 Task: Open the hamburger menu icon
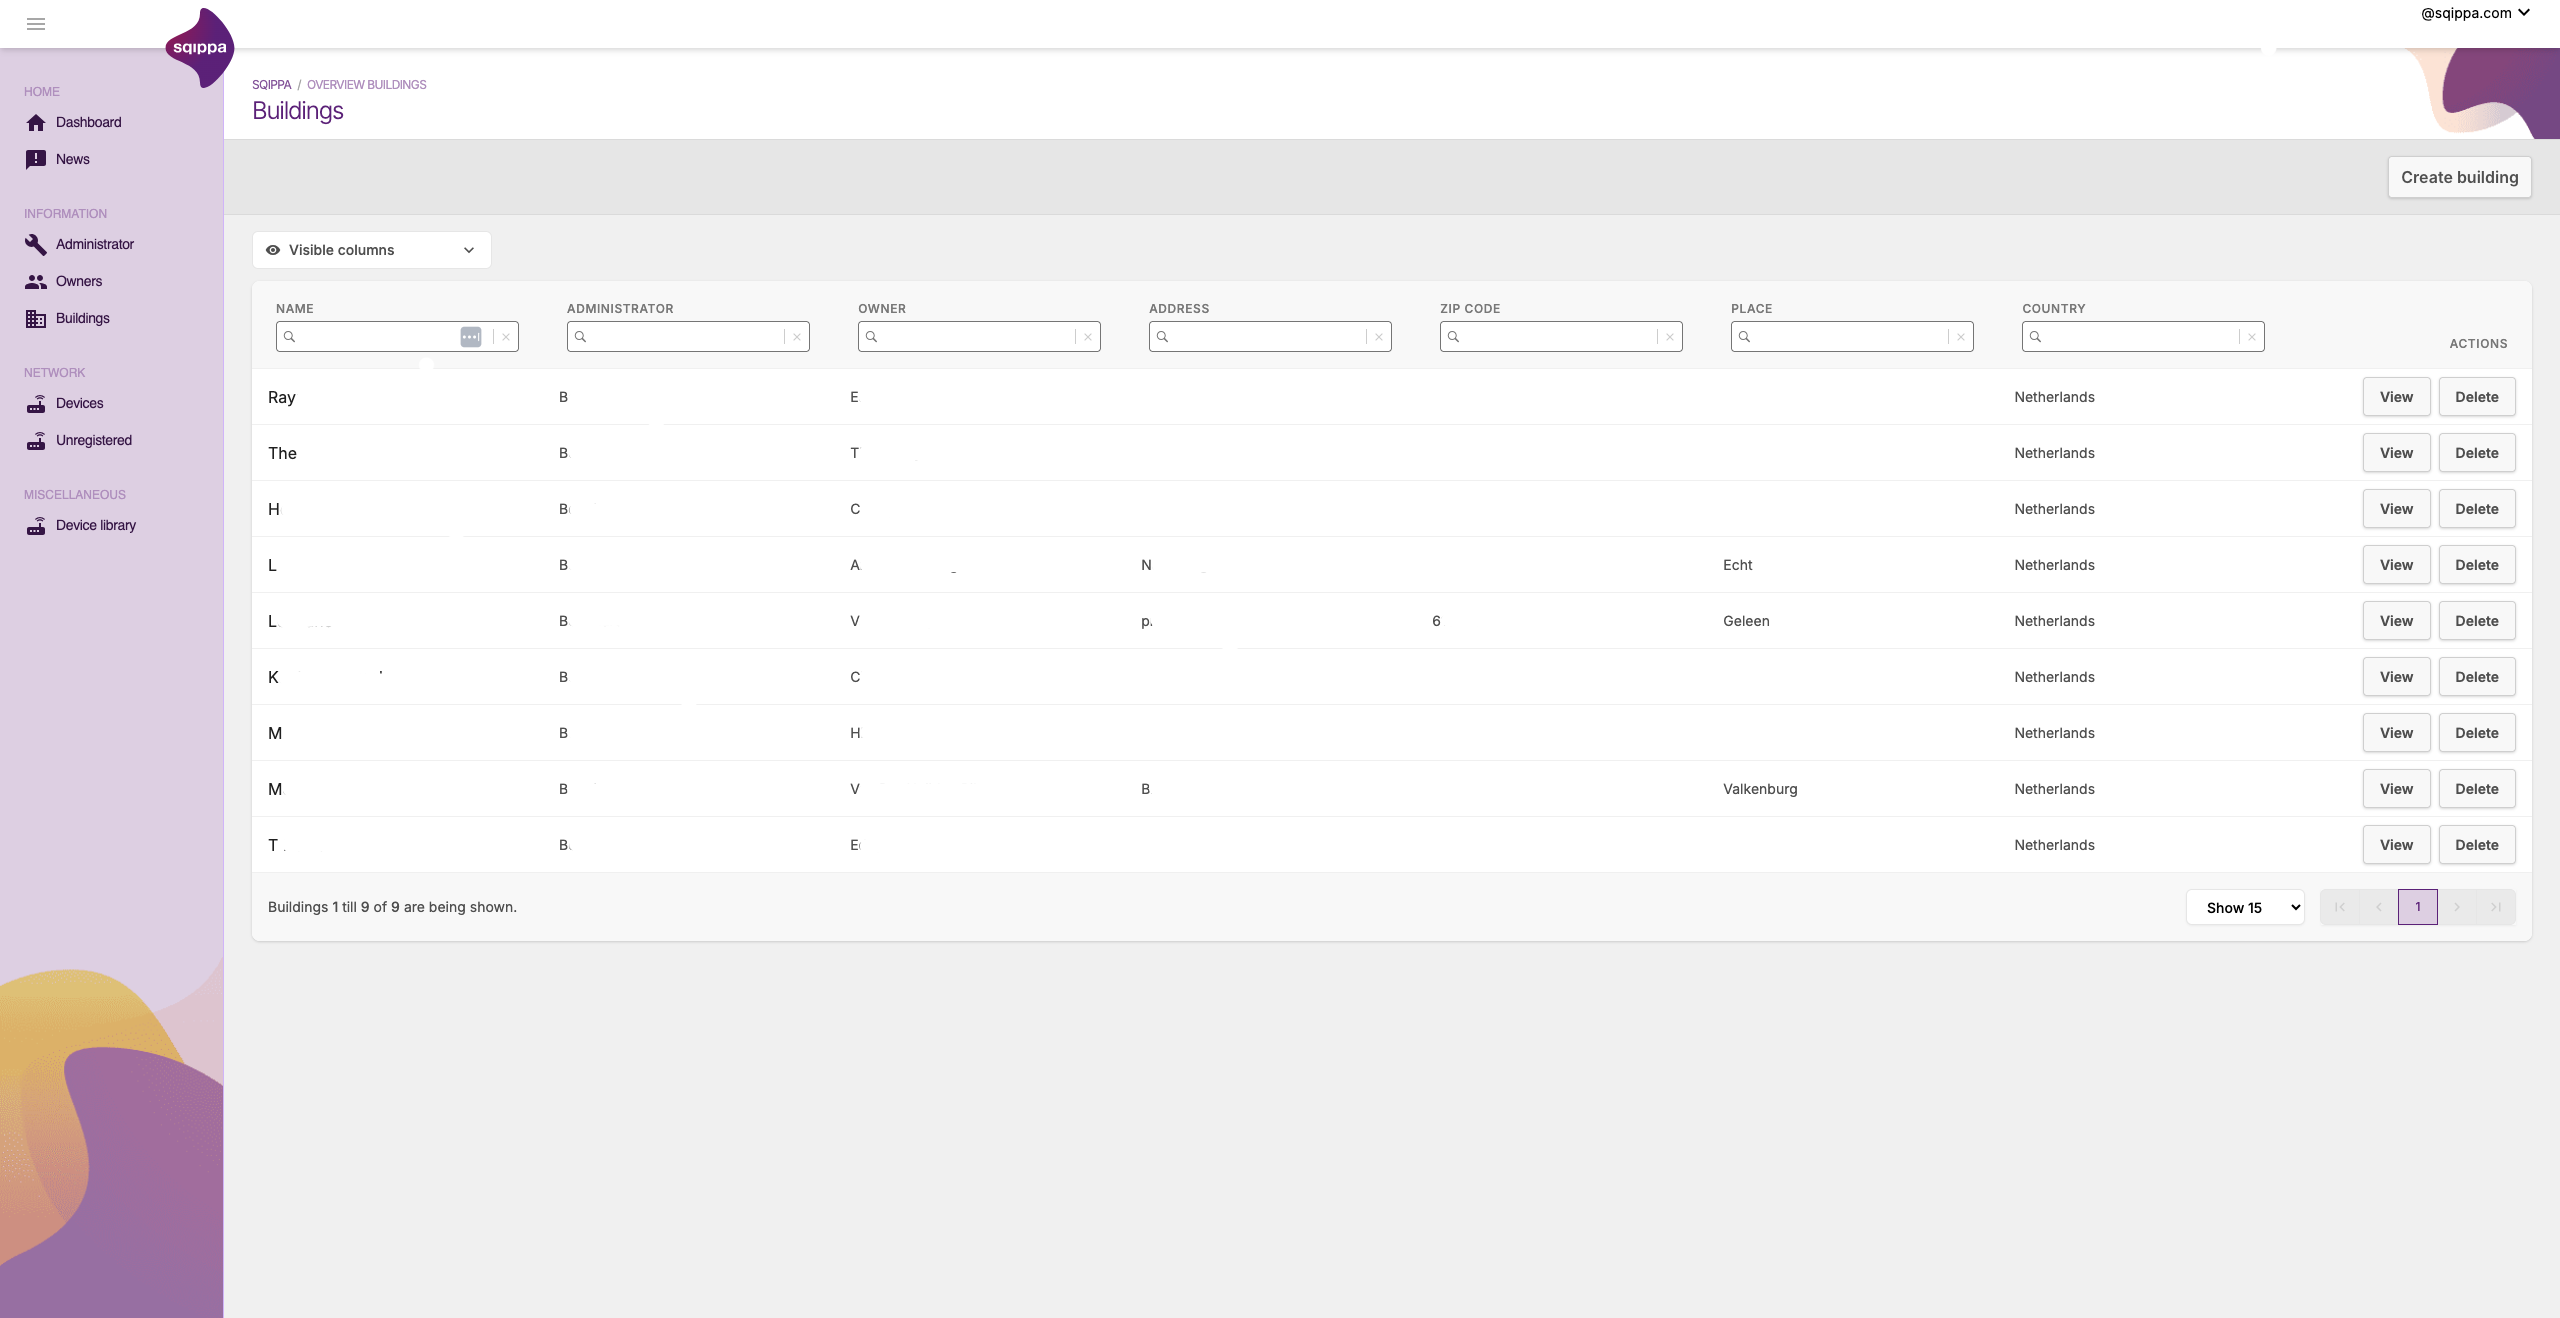click(36, 24)
